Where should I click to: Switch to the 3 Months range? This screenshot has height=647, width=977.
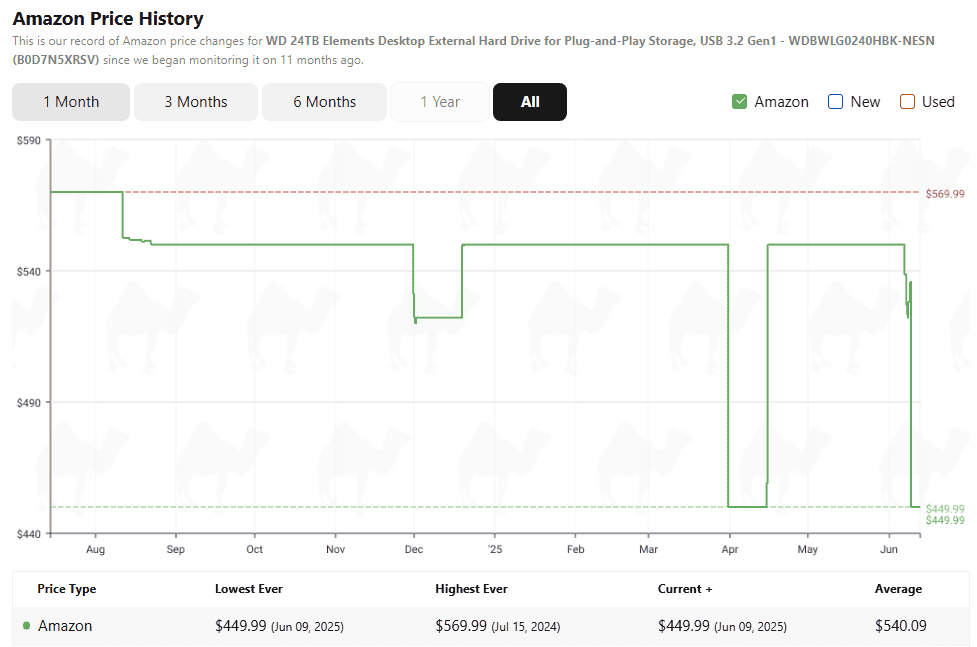pos(196,102)
